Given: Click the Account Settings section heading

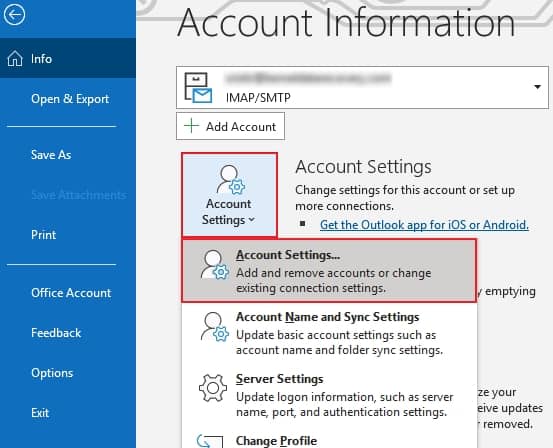Looking at the screenshot, I should point(363,167).
